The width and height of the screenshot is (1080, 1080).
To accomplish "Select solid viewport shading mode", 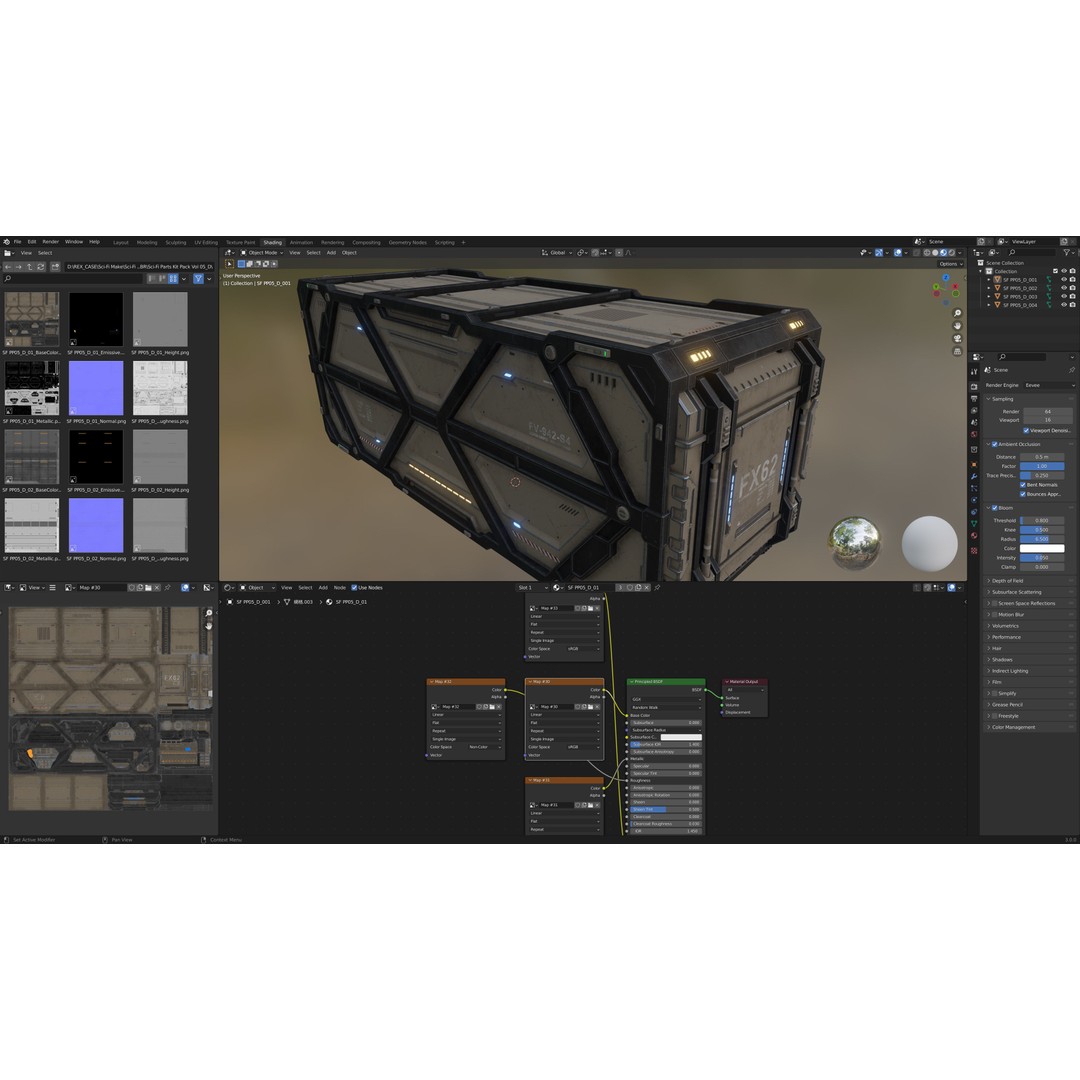I will [x=935, y=253].
